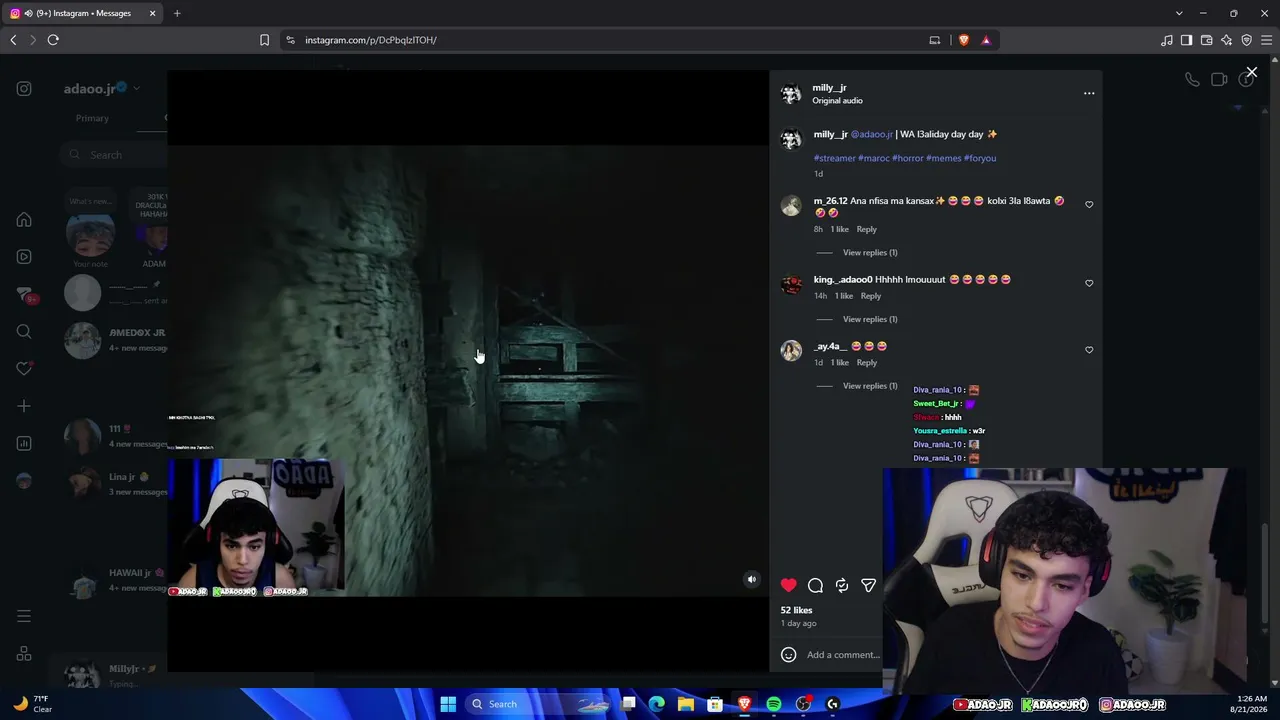The image size is (1280, 720).
Task: Select the Primary messages tab
Action: click(x=92, y=118)
